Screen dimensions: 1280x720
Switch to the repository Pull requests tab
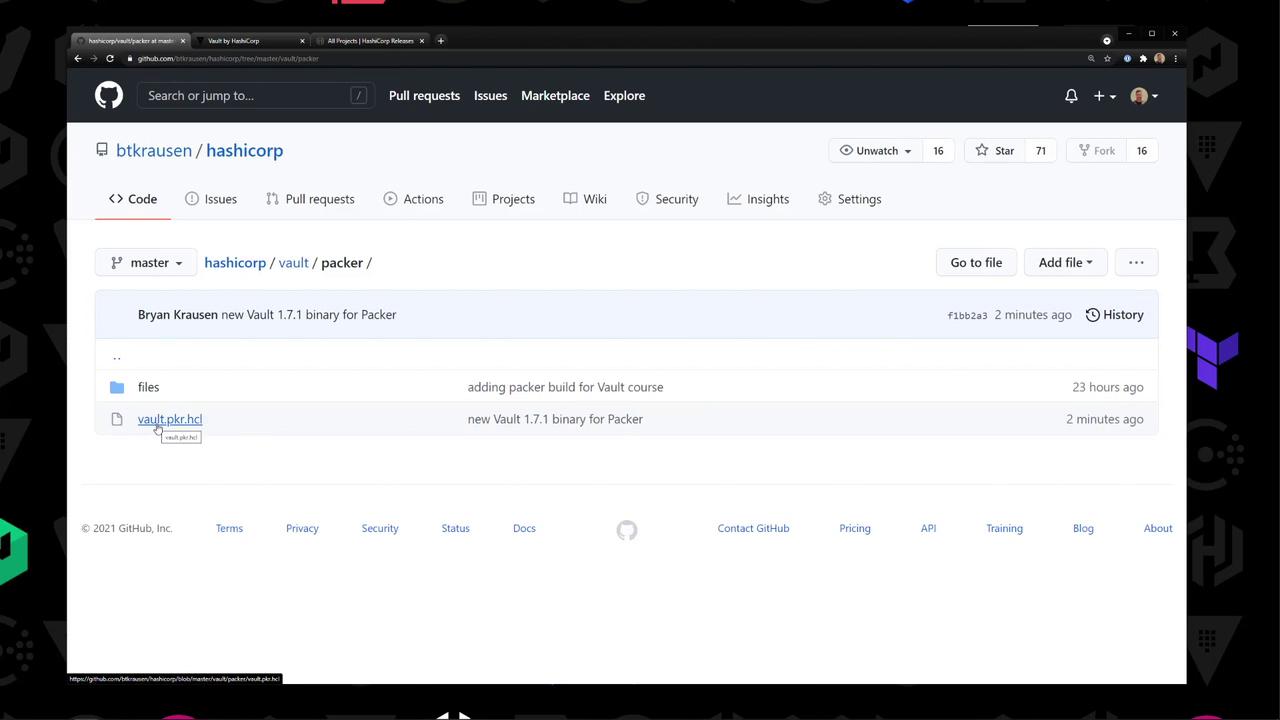[310, 199]
